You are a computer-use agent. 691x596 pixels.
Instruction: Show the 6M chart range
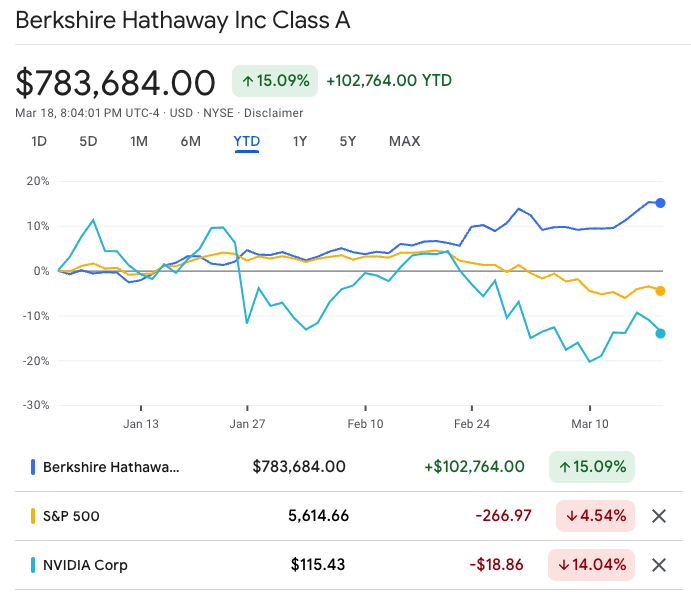[190, 141]
